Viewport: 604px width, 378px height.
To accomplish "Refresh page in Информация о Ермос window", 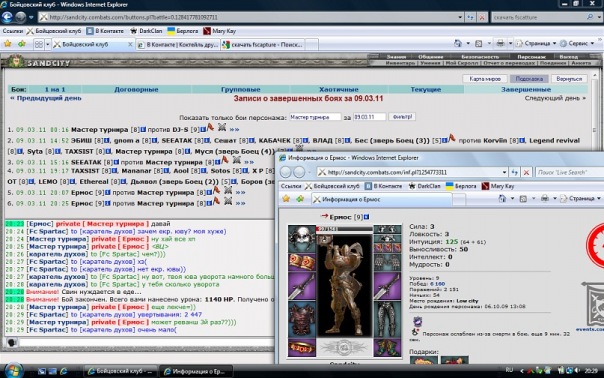I will 515,172.
